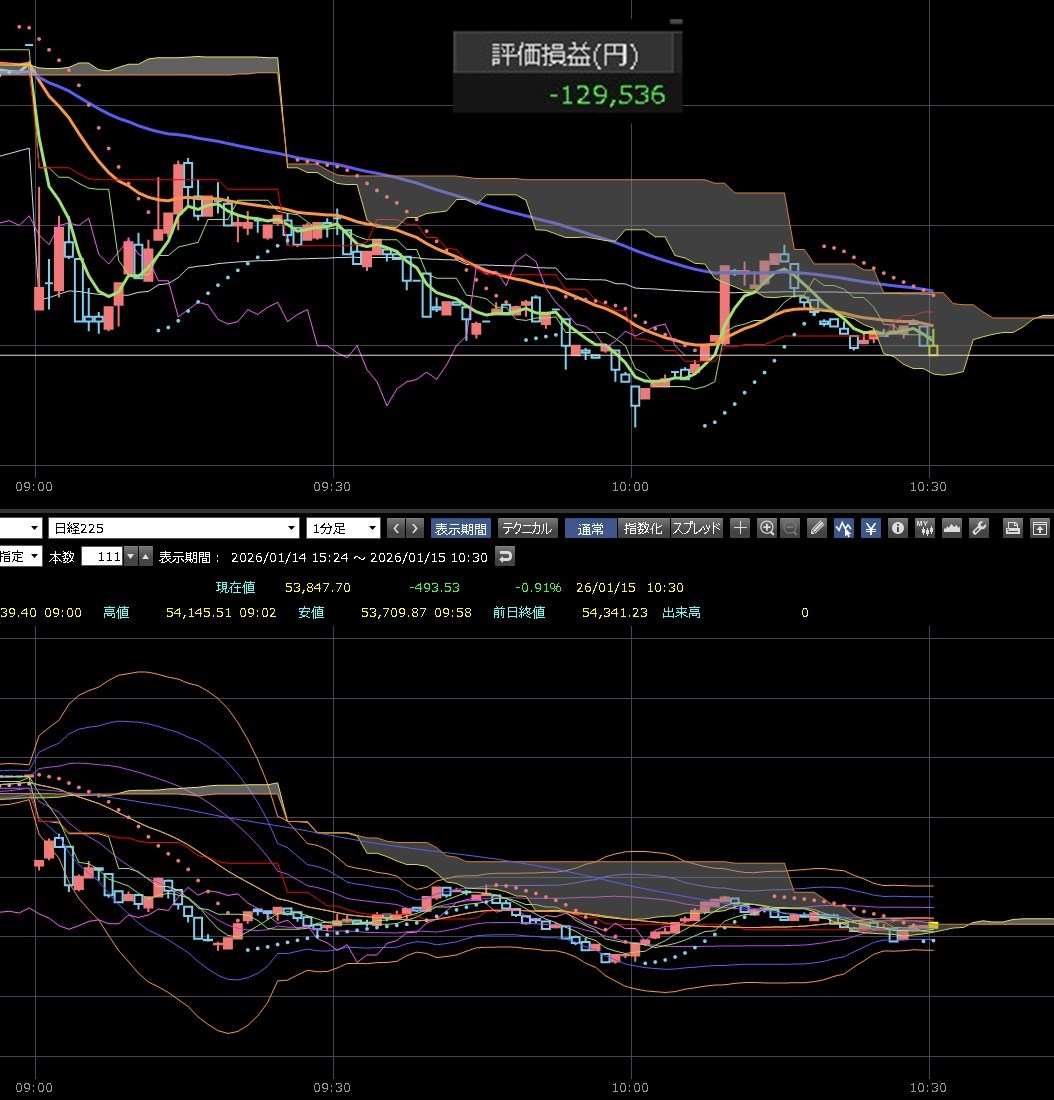Click the テクニカル button

click(527, 528)
